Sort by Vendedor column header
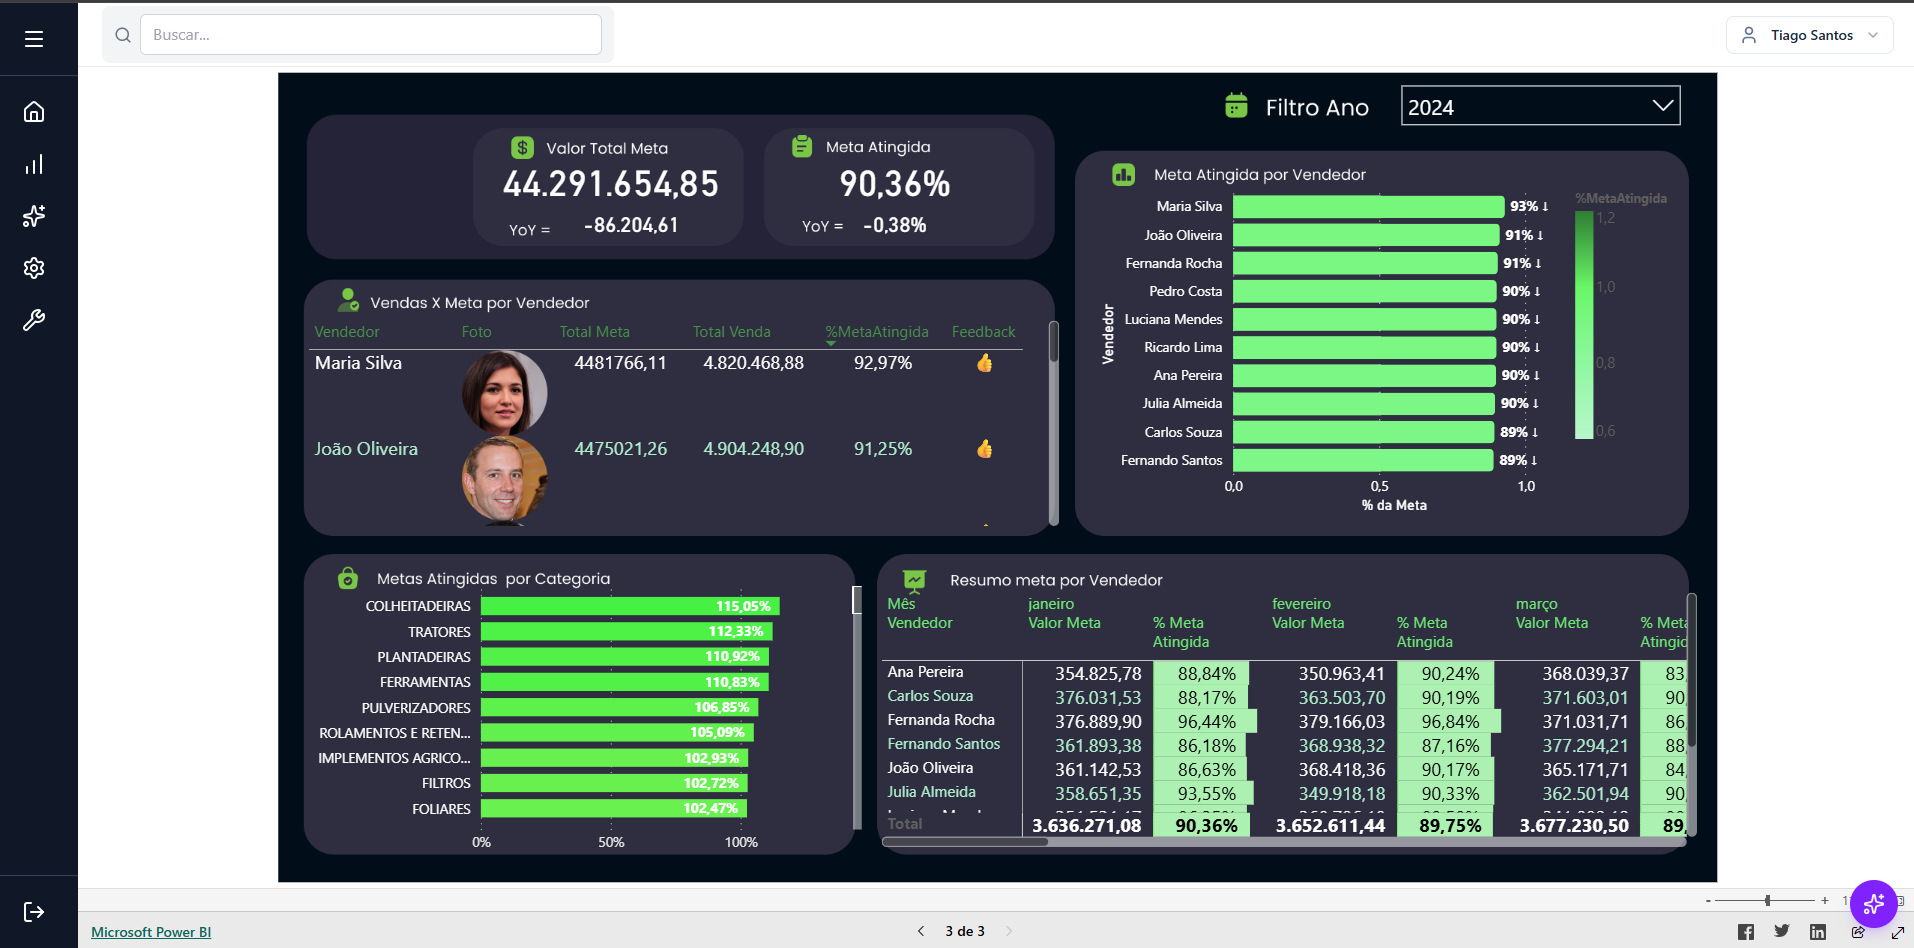Viewport: 1914px width, 948px height. pos(347,332)
